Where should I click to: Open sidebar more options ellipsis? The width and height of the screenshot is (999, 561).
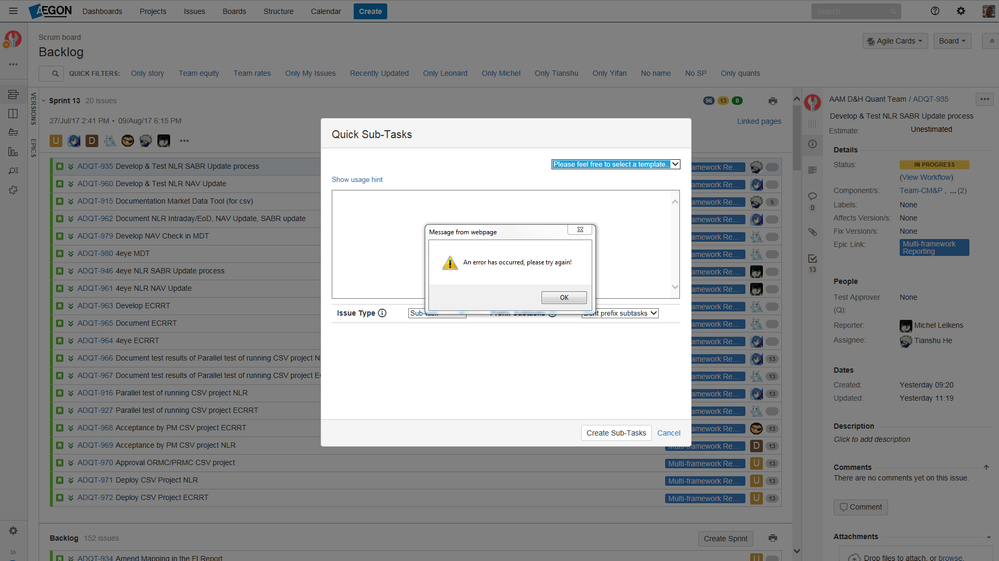(13, 64)
